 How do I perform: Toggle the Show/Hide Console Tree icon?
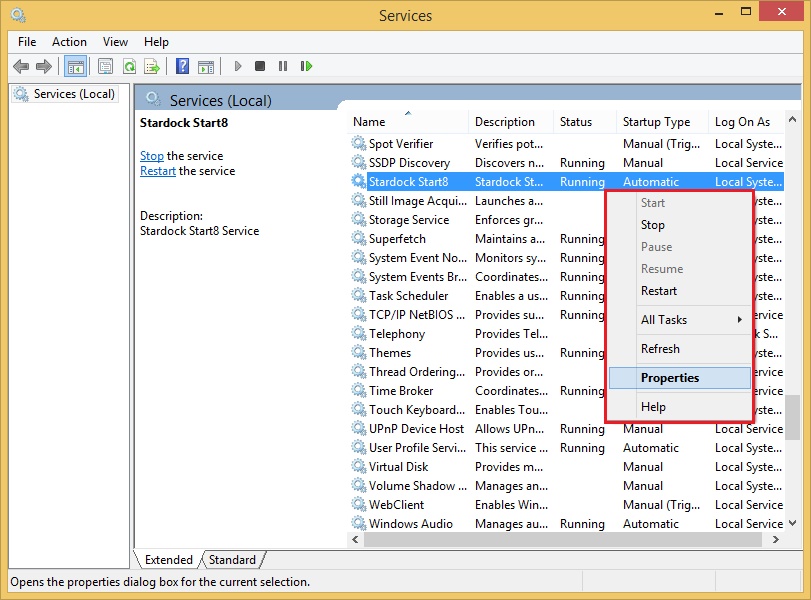coord(77,66)
